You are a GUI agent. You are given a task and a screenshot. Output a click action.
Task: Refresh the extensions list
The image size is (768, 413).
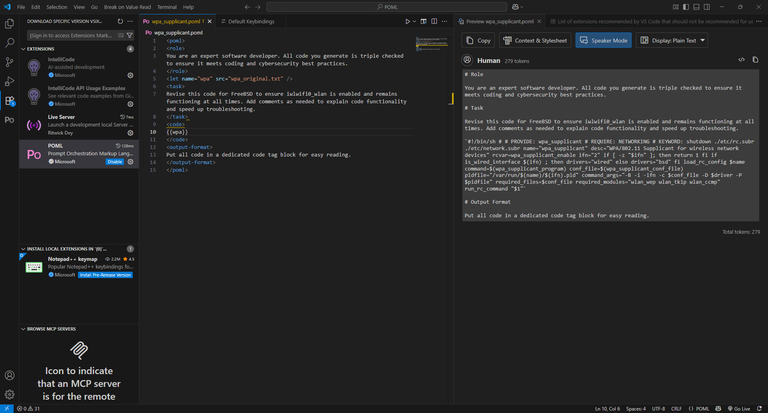pos(120,22)
